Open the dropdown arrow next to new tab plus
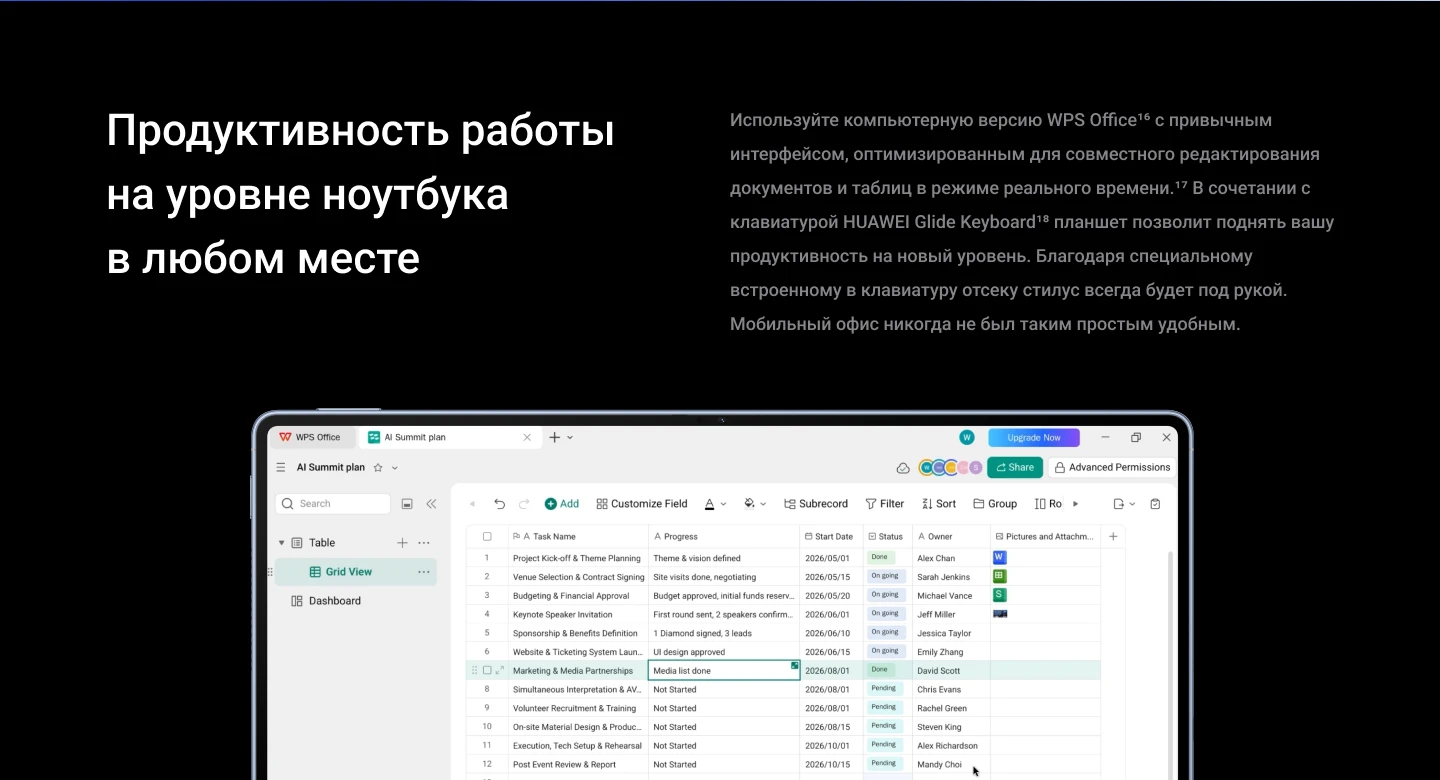 click(x=570, y=437)
